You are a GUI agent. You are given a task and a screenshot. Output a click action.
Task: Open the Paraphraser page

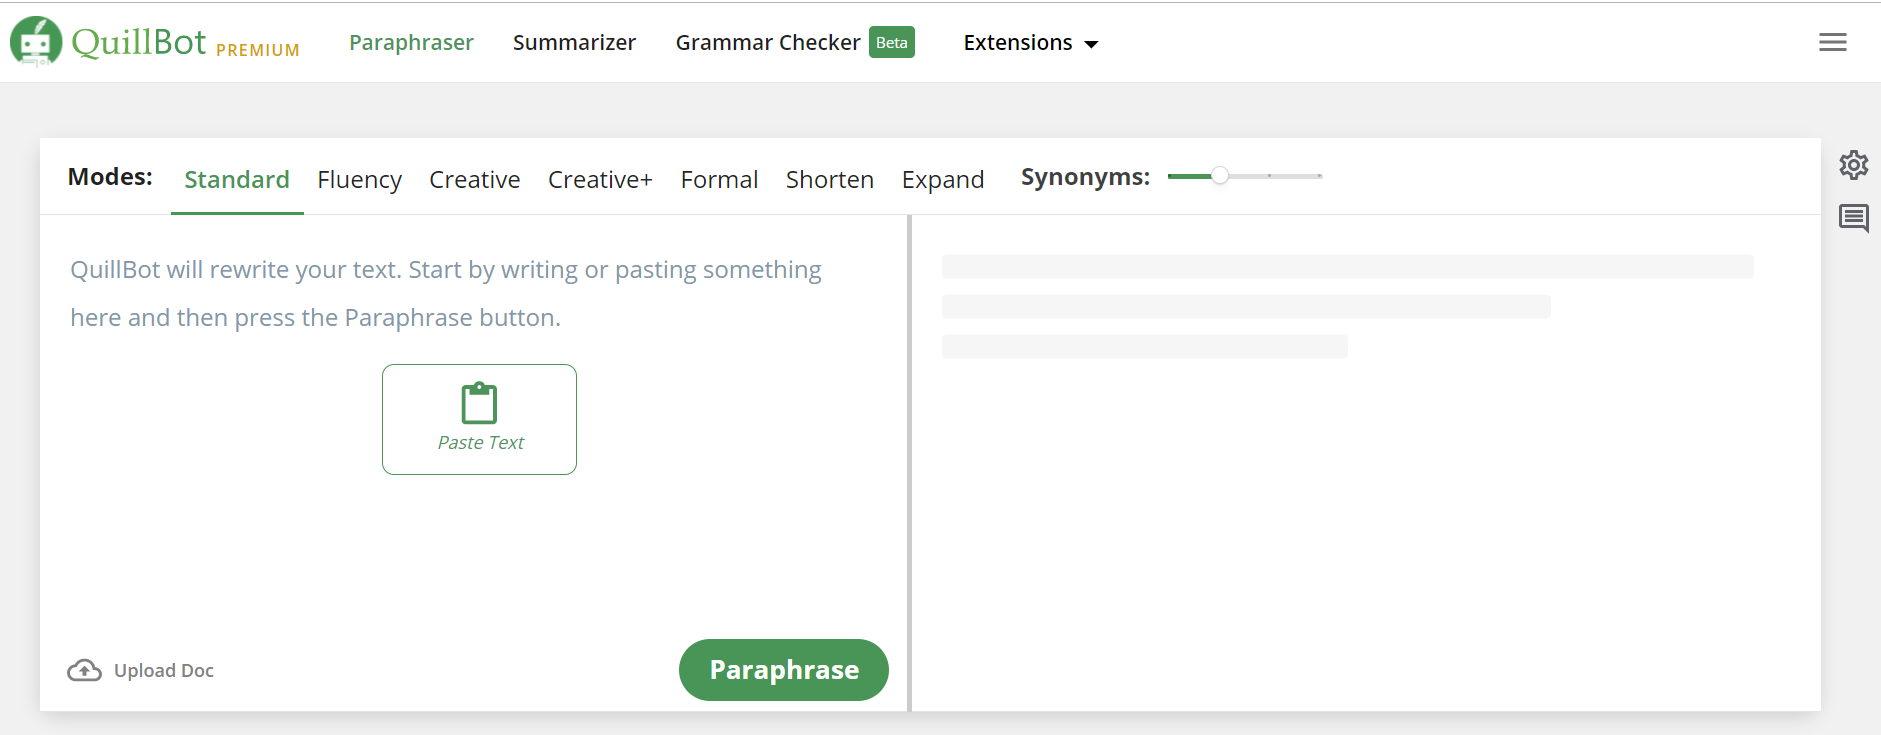(411, 42)
